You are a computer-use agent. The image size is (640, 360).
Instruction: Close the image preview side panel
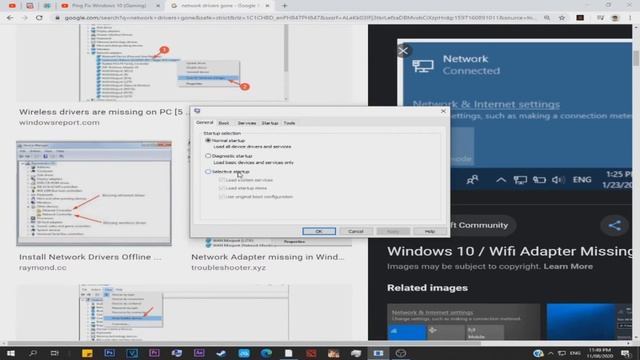(x=403, y=51)
